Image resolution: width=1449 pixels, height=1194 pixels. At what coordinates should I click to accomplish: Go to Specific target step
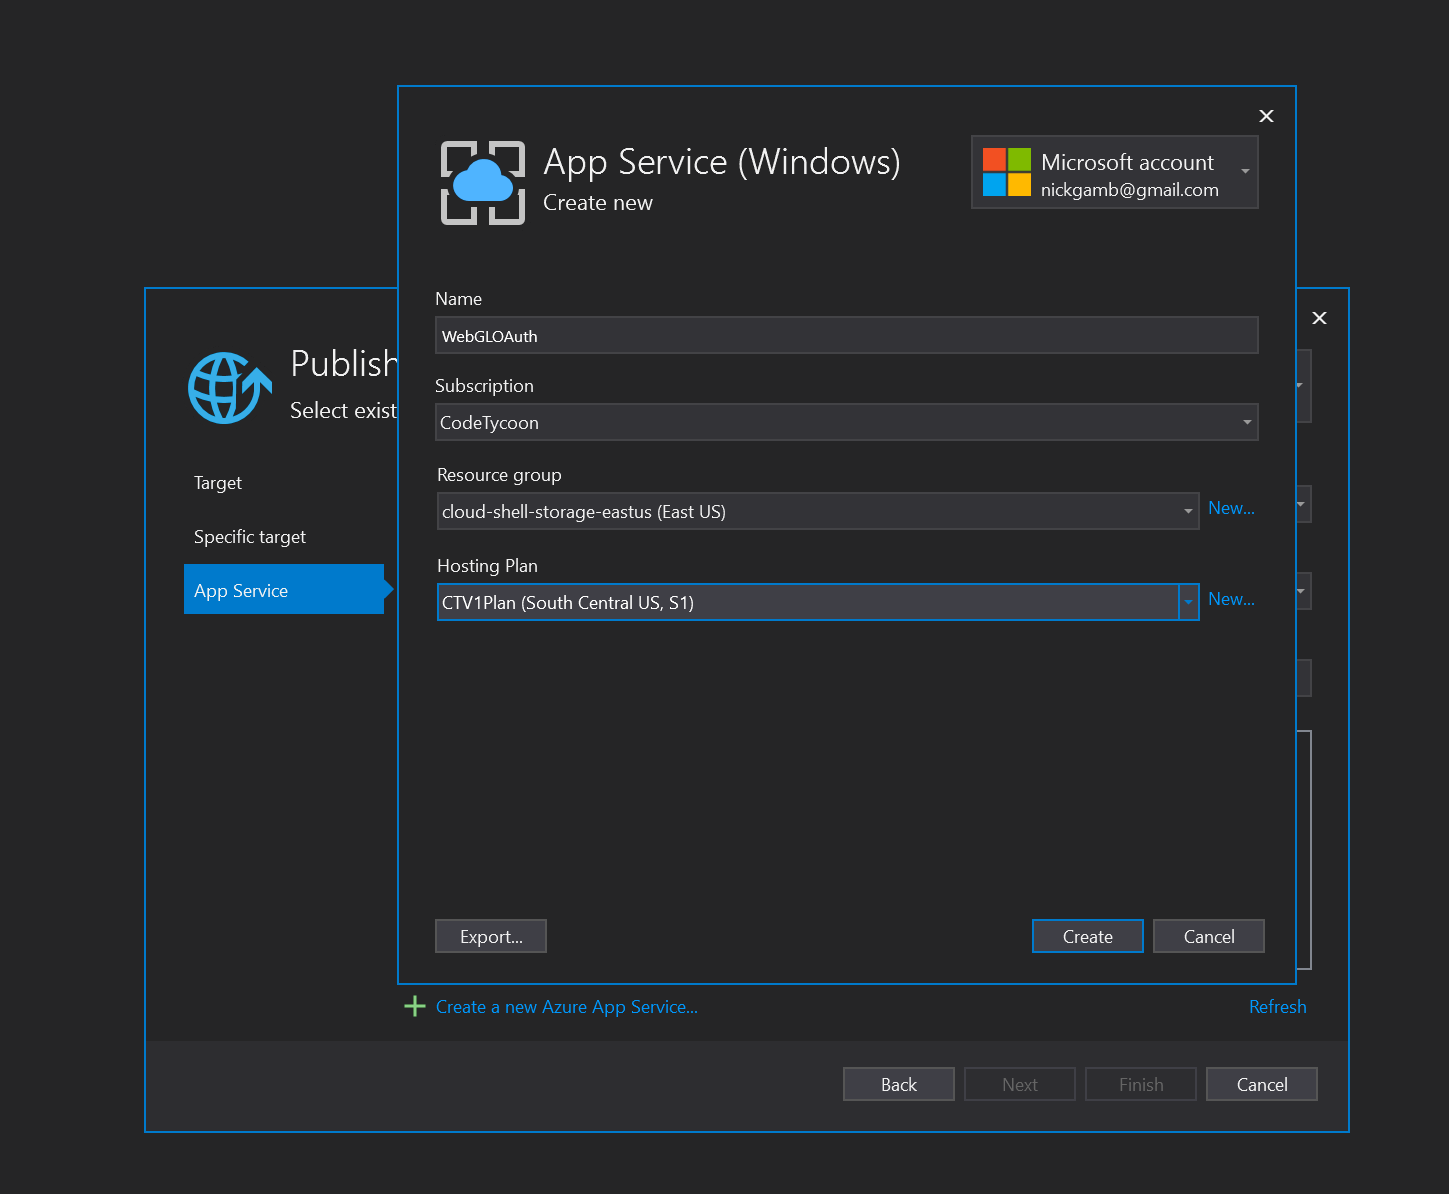click(250, 537)
